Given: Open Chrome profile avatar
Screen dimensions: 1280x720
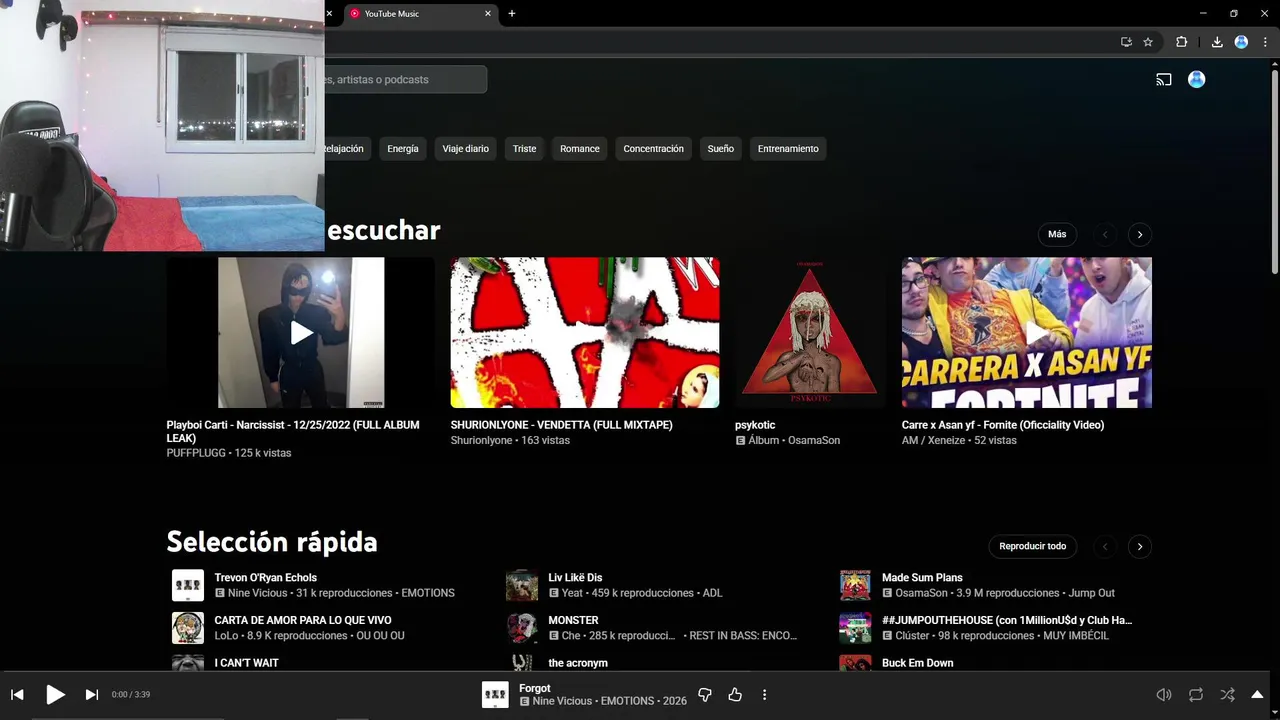Looking at the screenshot, I should pyautogui.click(x=1241, y=42).
